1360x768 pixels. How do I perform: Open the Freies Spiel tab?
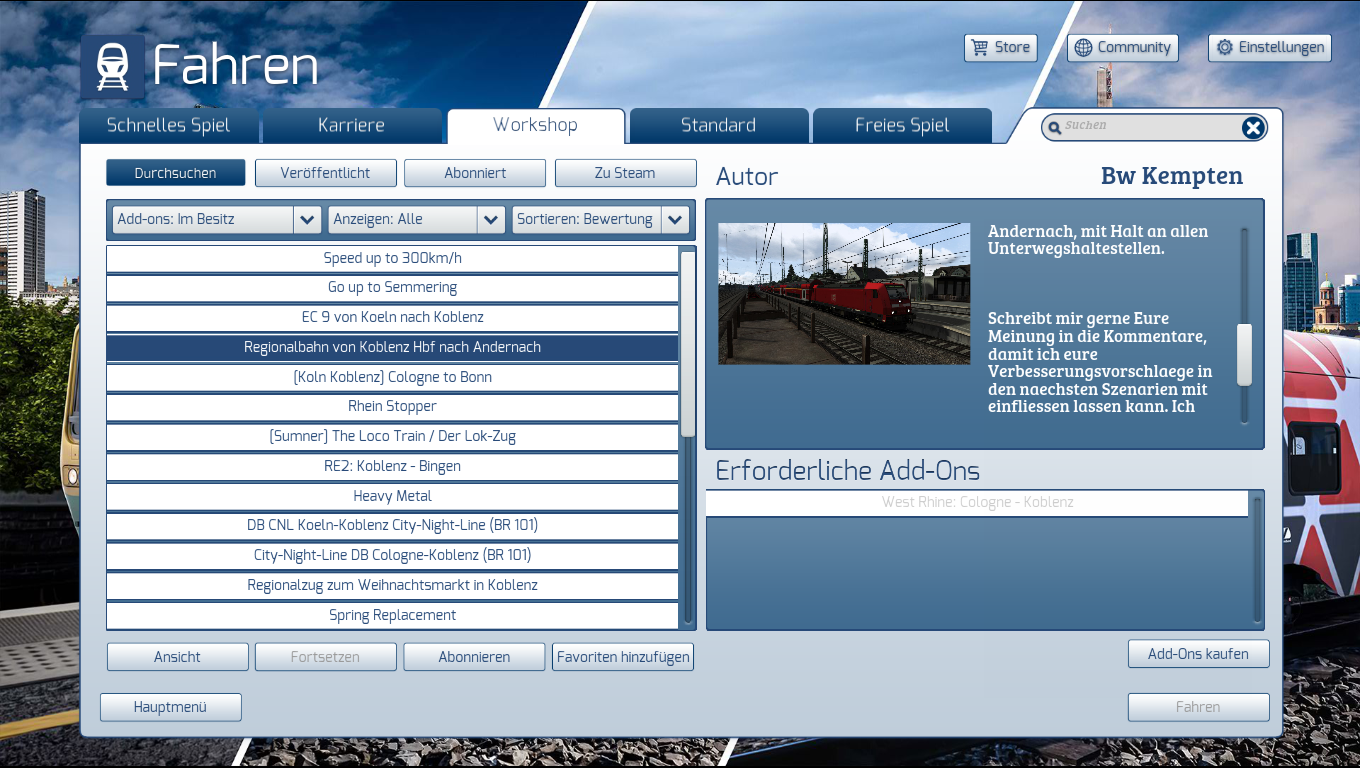click(x=901, y=125)
